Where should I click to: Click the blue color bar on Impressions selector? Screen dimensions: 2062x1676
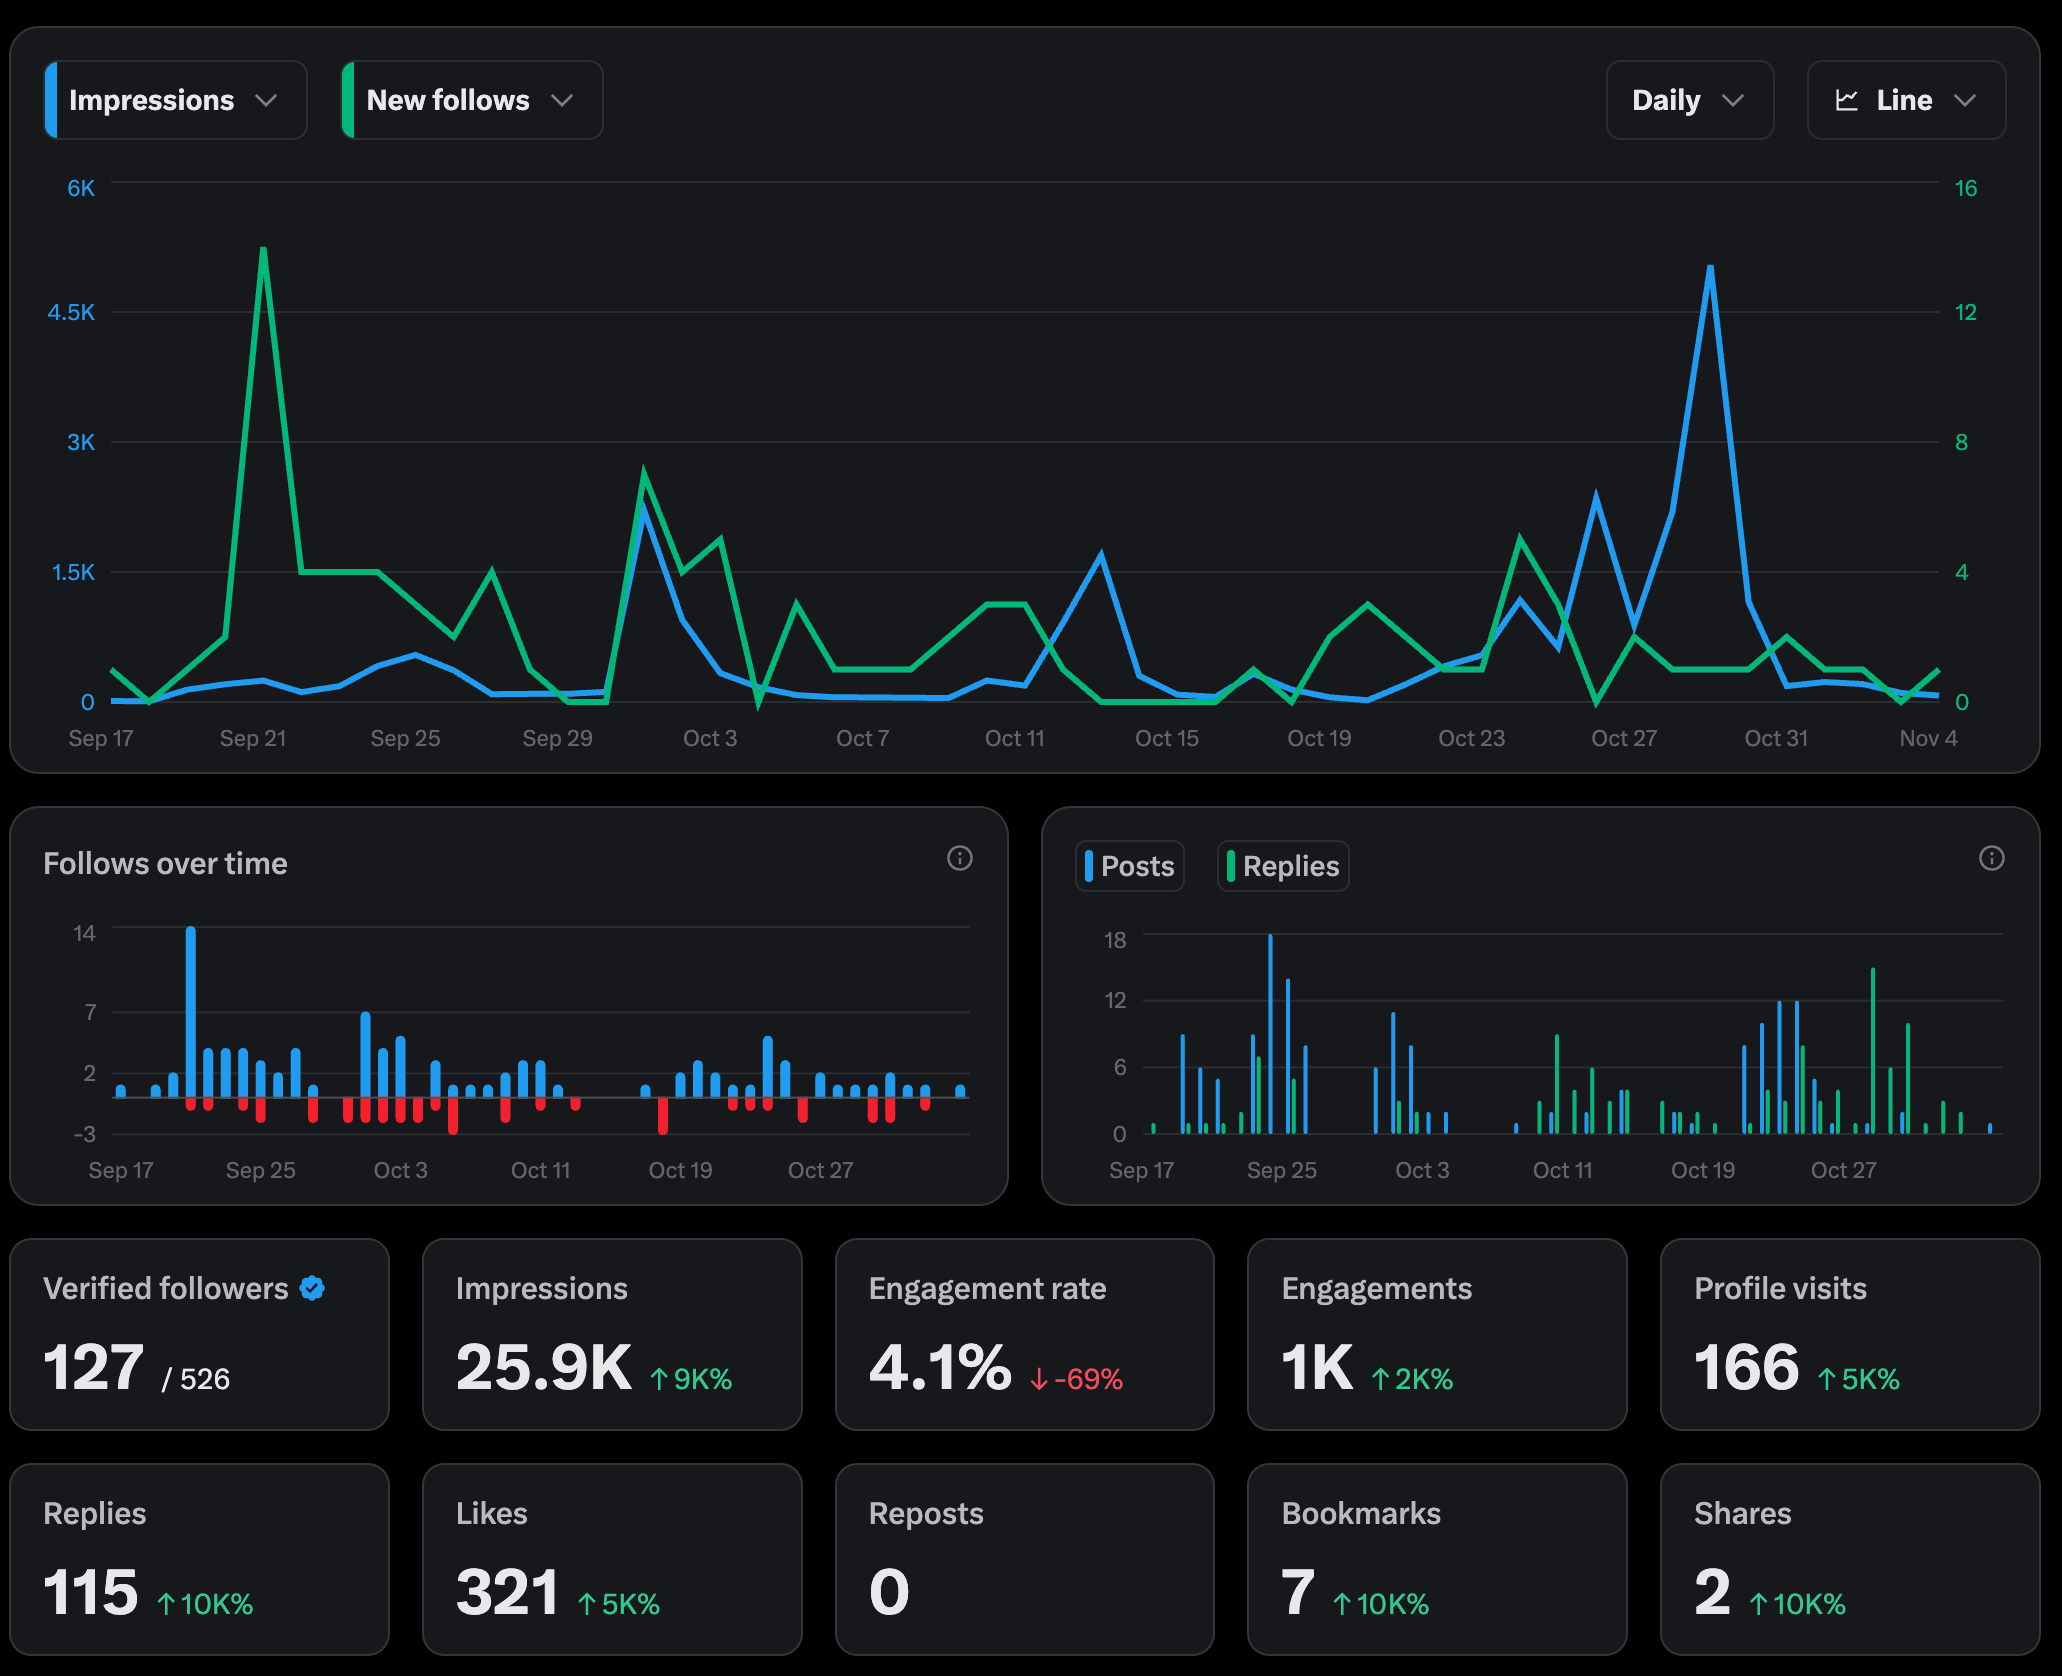(x=51, y=100)
